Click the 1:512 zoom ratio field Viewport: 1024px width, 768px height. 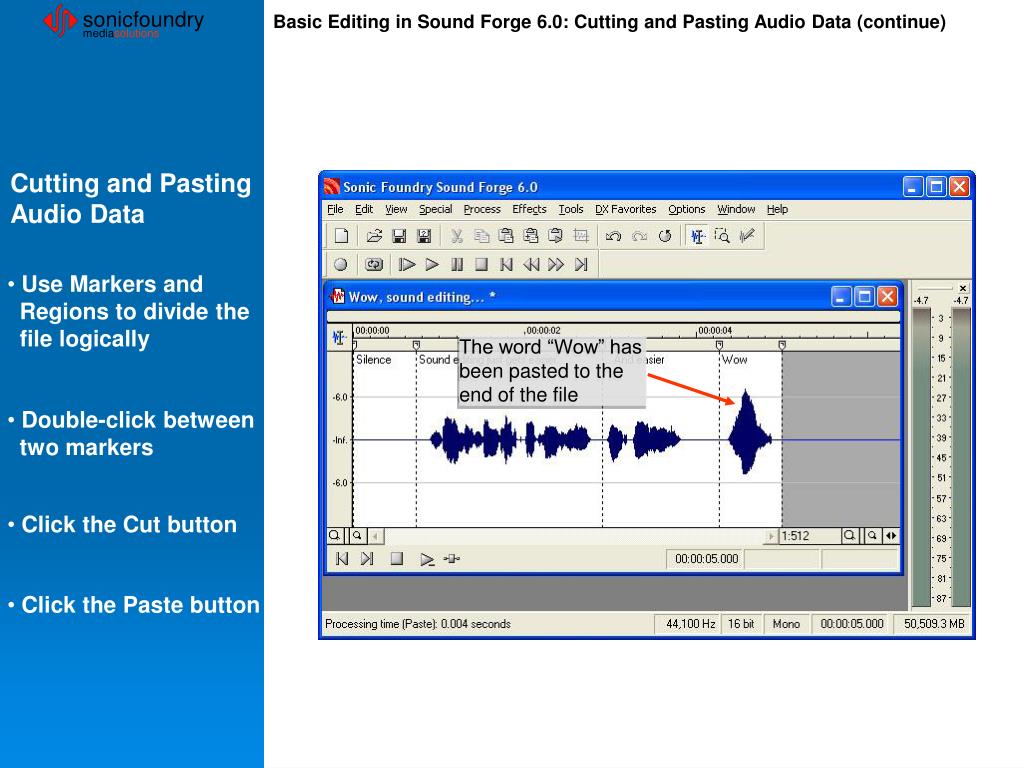click(810, 536)
